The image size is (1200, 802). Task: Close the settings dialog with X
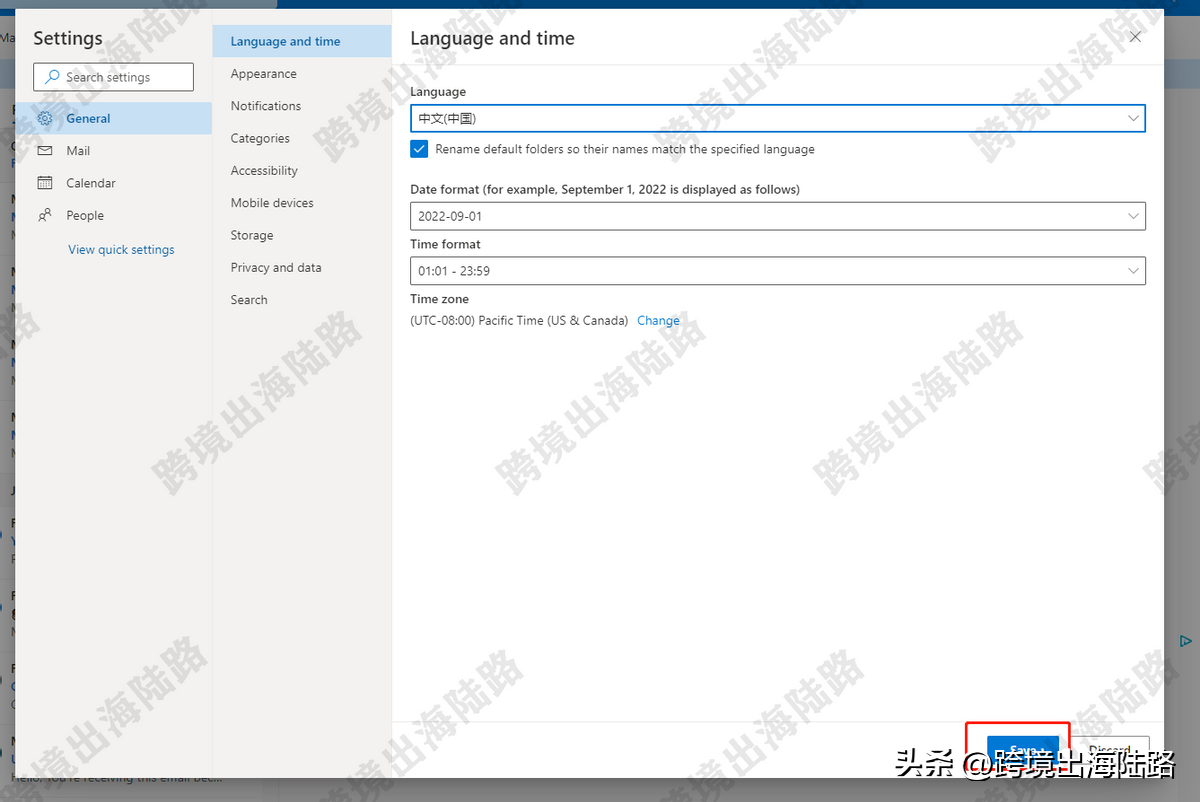(1135, 37)
